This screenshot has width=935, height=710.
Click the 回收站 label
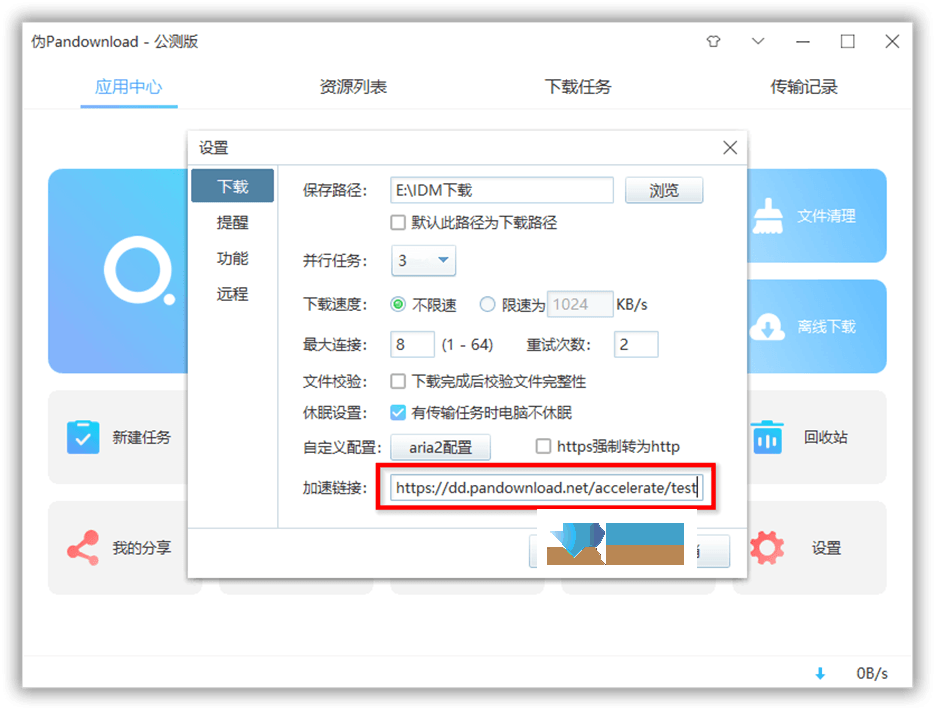826,437
